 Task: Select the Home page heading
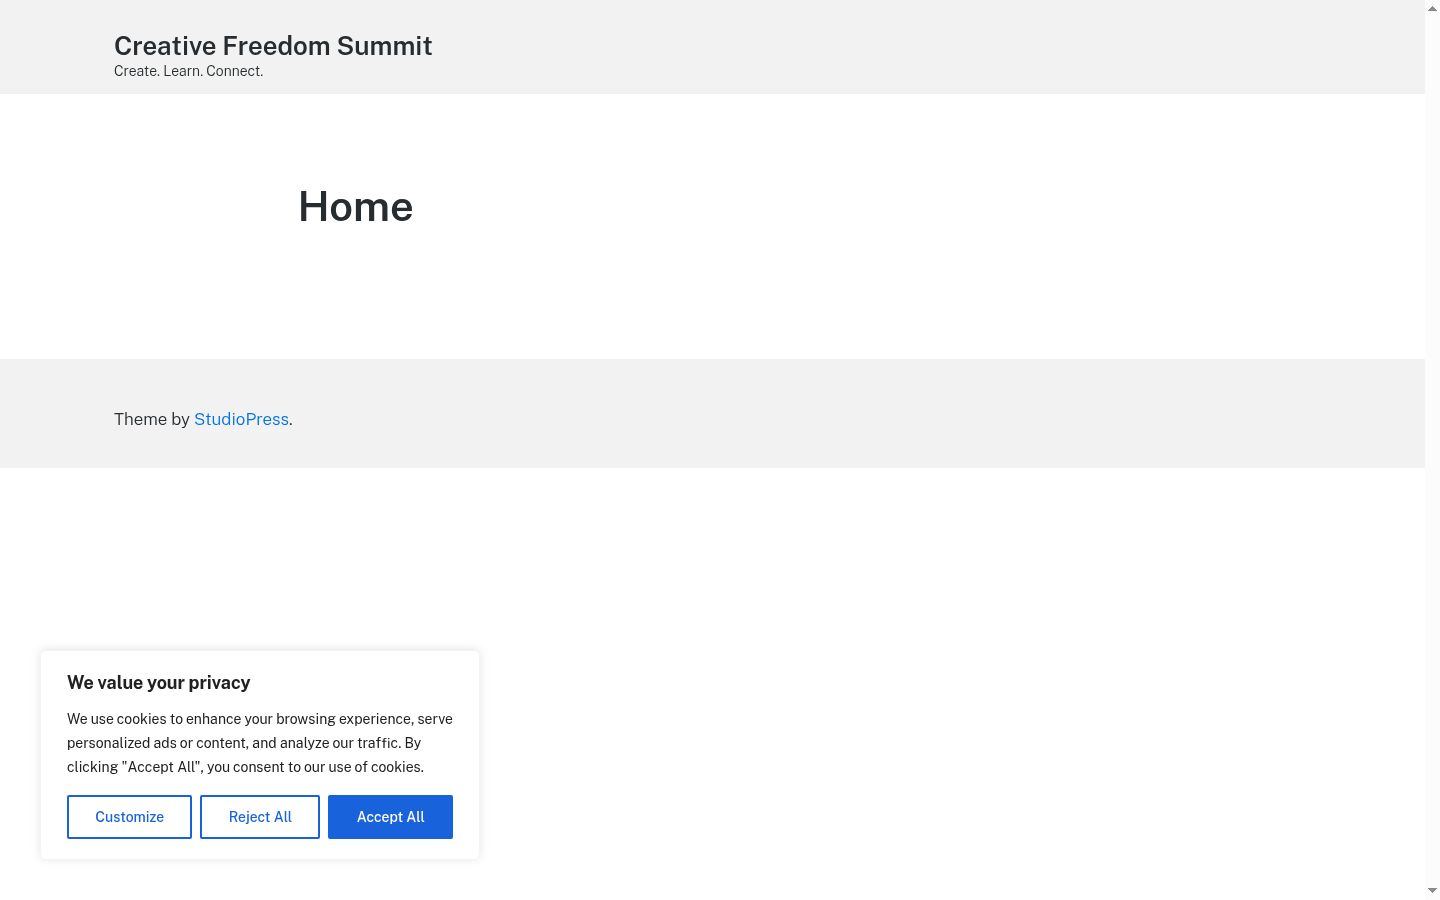356,207
